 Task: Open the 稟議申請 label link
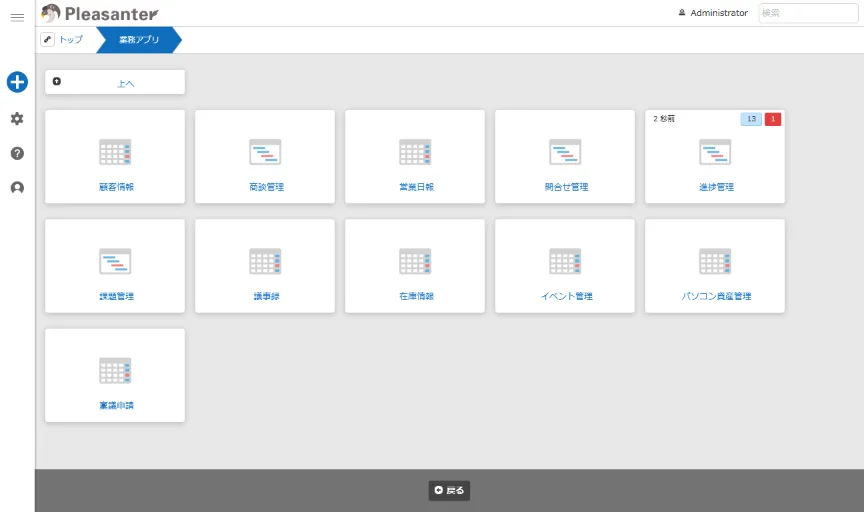pos(116,406)
